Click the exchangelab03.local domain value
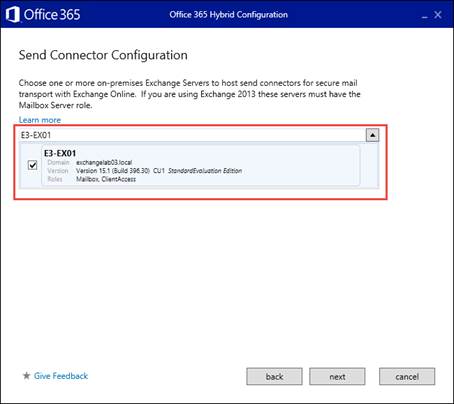454x404 pixels. pos(104,163)
